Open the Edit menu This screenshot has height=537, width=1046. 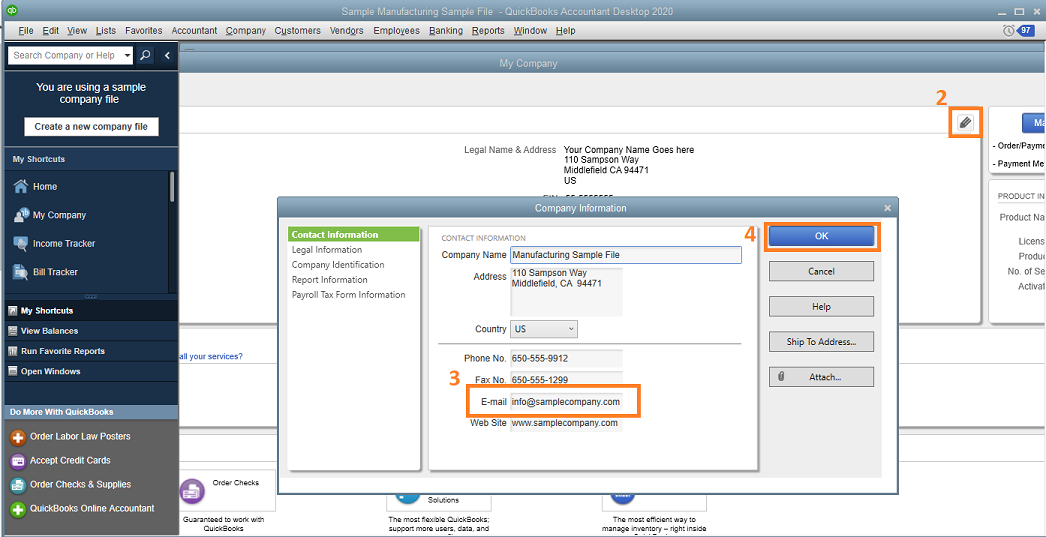(x=50, y=31)
